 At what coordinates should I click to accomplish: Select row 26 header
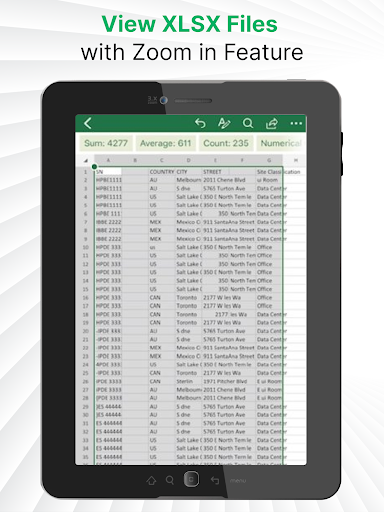(85, 381)
